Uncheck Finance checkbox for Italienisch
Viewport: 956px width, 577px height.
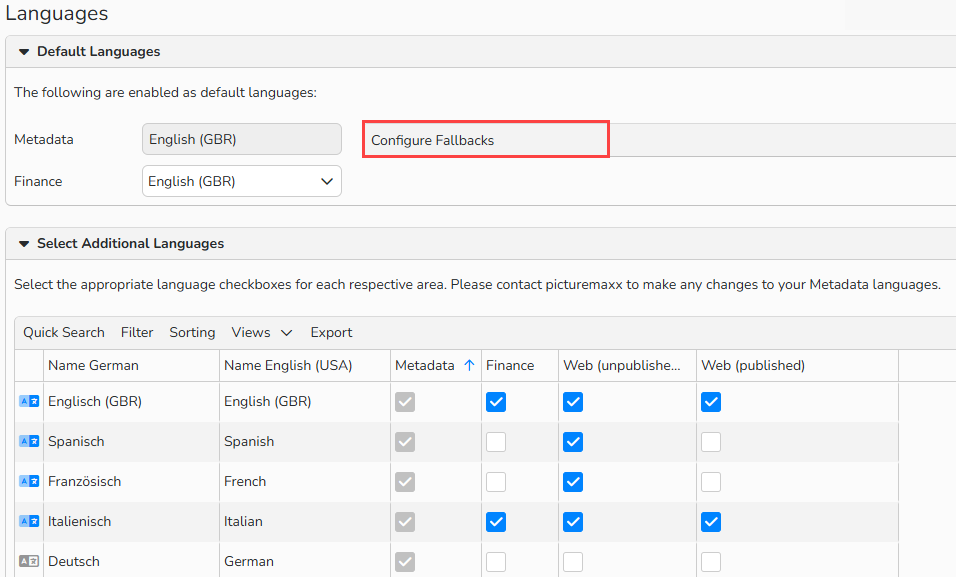[496, 522]
